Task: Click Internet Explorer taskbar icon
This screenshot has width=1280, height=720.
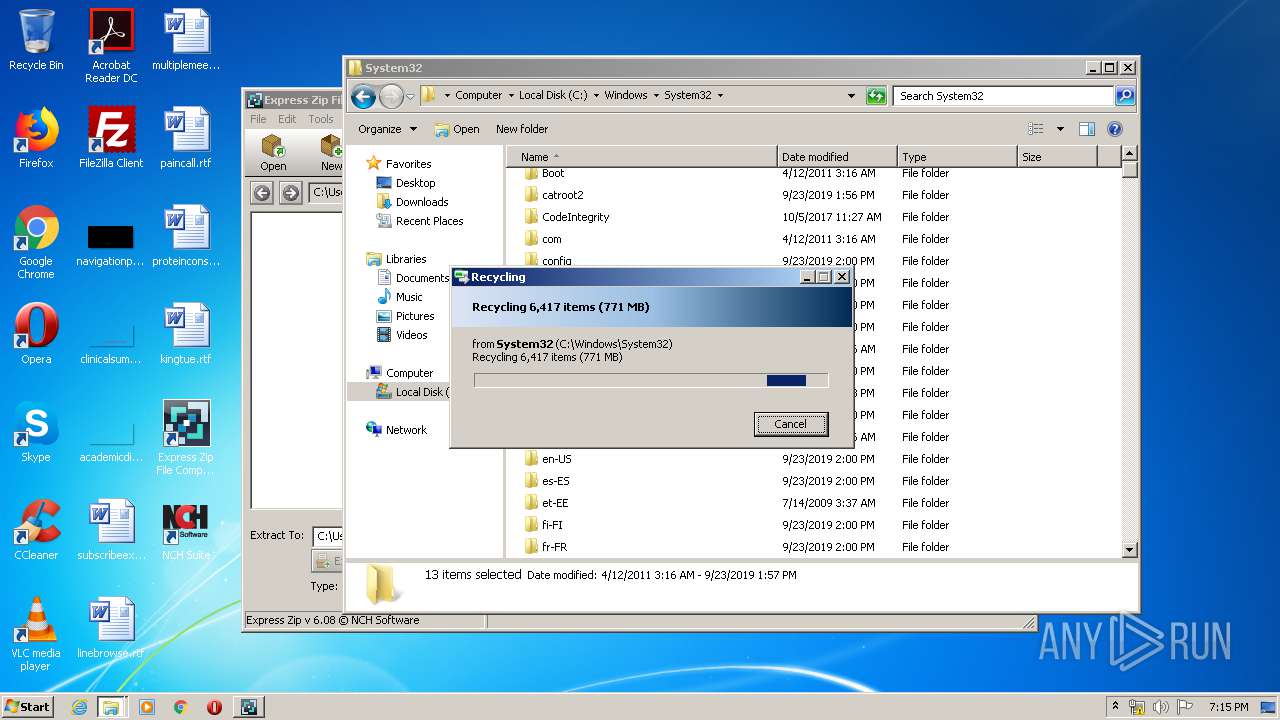Action: tap(79, 707)
